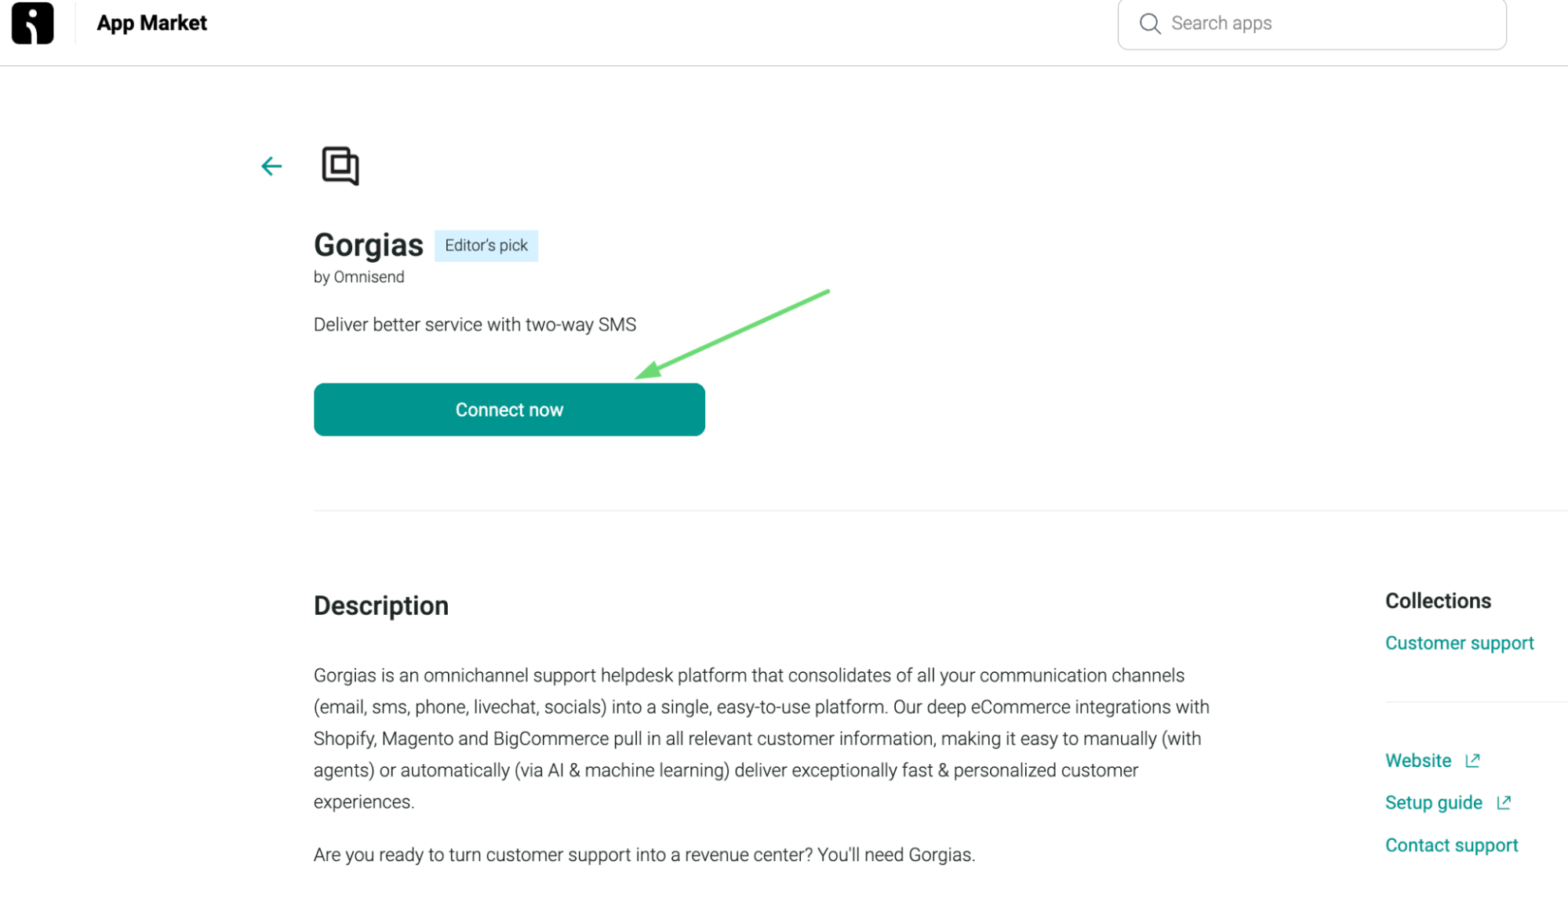The image size is (1568, 920).
Task: Click the external link icon next to Website
Action: pyautogui.click(x=1473, y=760)
